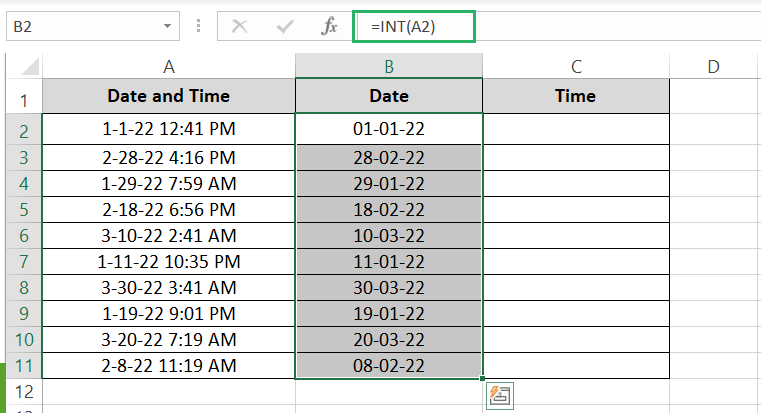
Task: Select the cell containing 1-1-22 12:41 PM
Action: click(169, 129)
